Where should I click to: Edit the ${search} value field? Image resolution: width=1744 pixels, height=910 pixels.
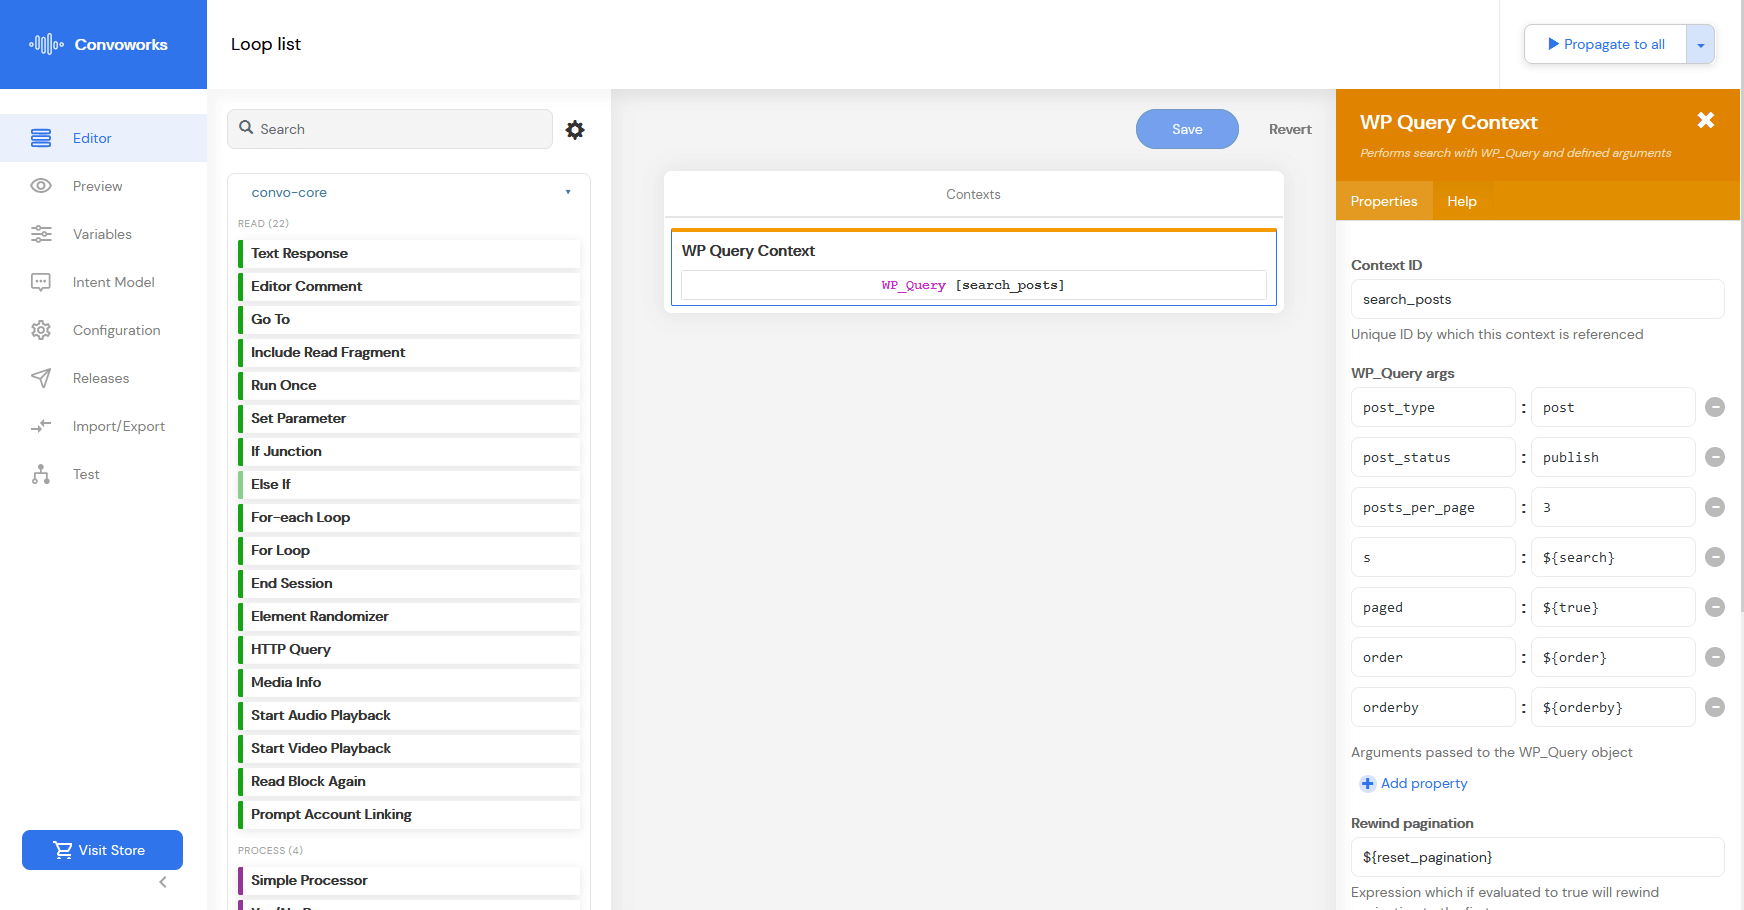[1613, 557]
